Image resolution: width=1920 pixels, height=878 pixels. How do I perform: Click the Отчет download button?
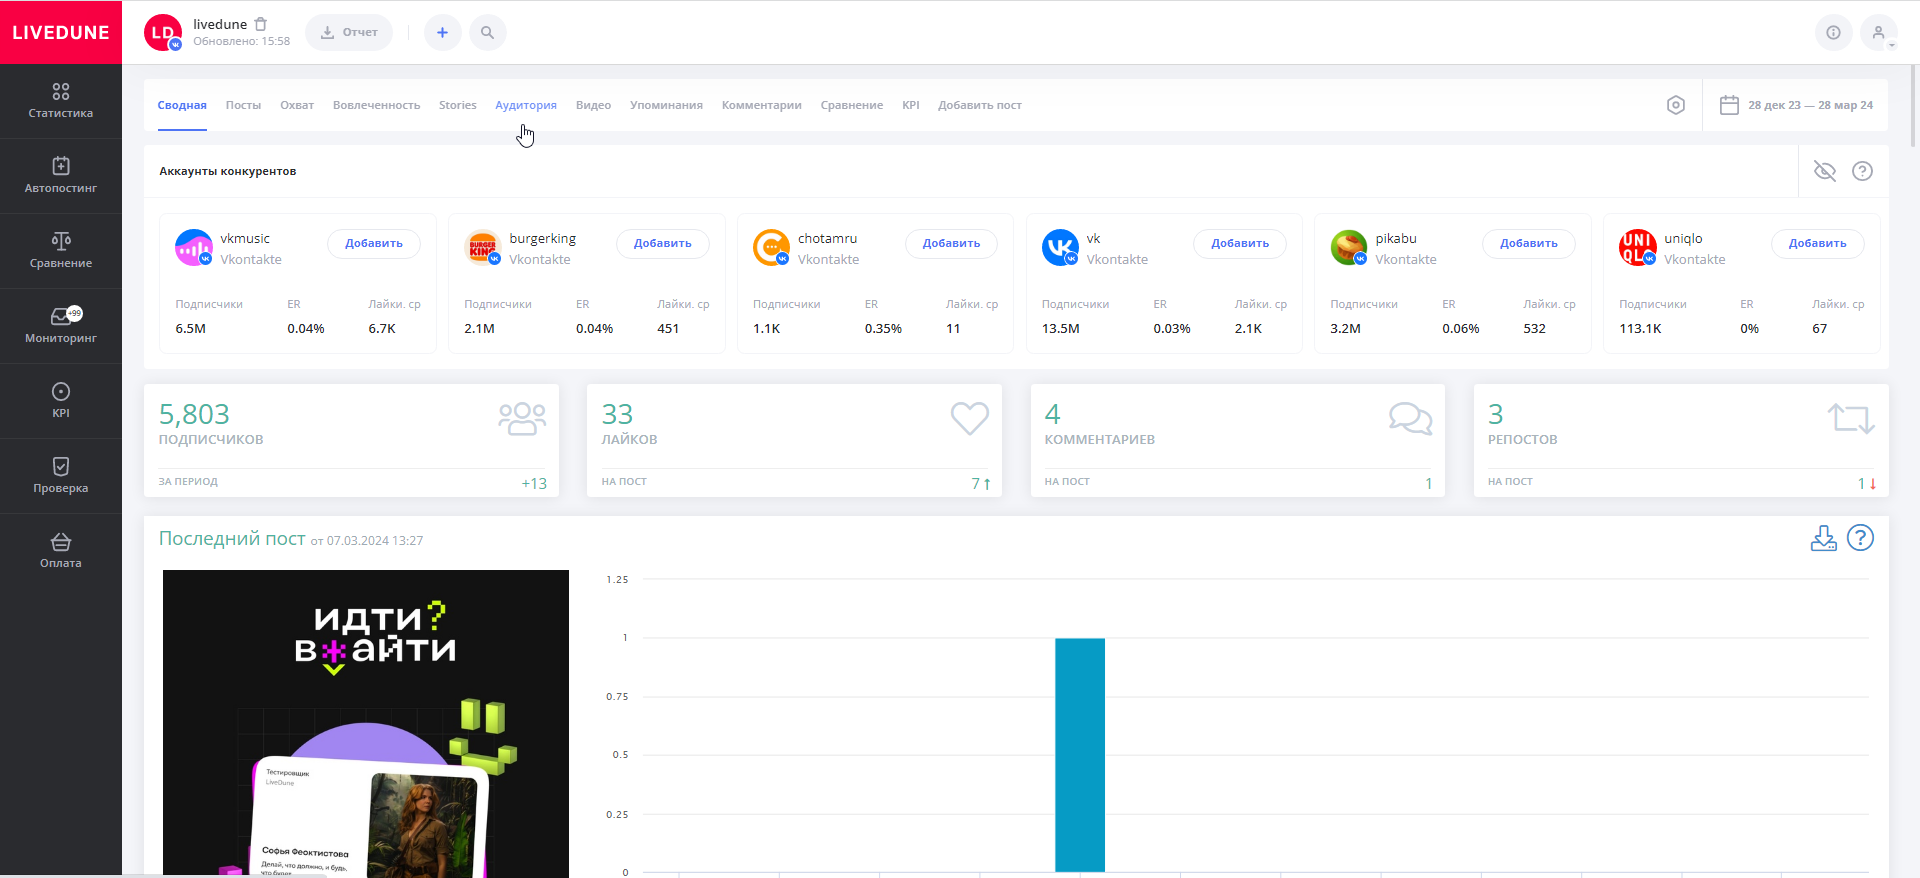349,33
